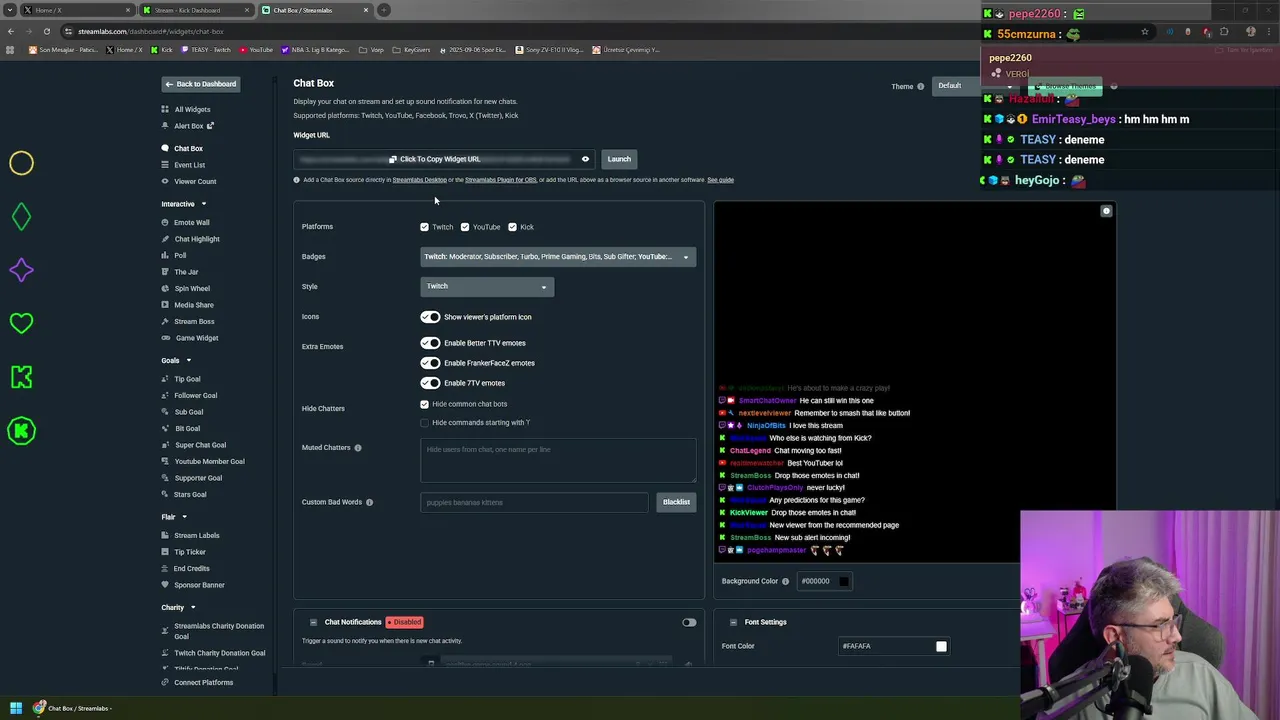Toggle Enable Better TTV emotes
The image size is (1280, 720).
click(430, 343)
